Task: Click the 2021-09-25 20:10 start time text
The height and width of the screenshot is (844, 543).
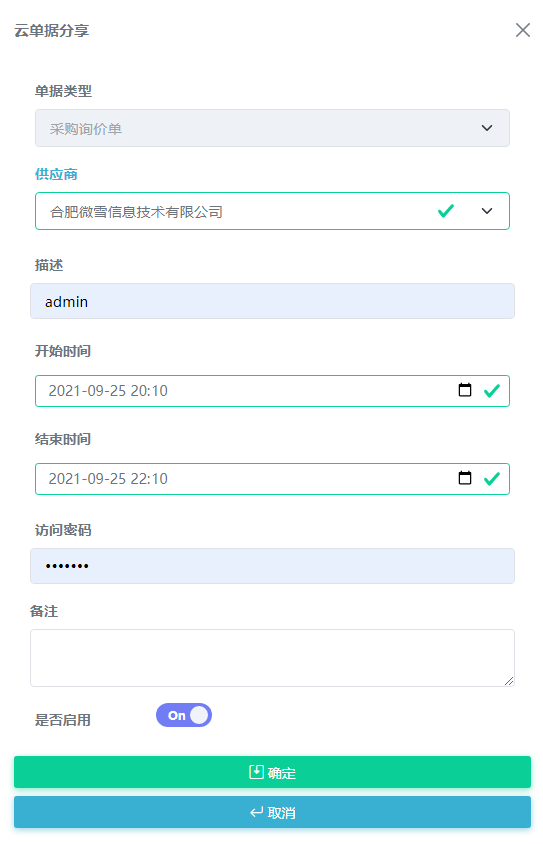Action: click(108, 391)
